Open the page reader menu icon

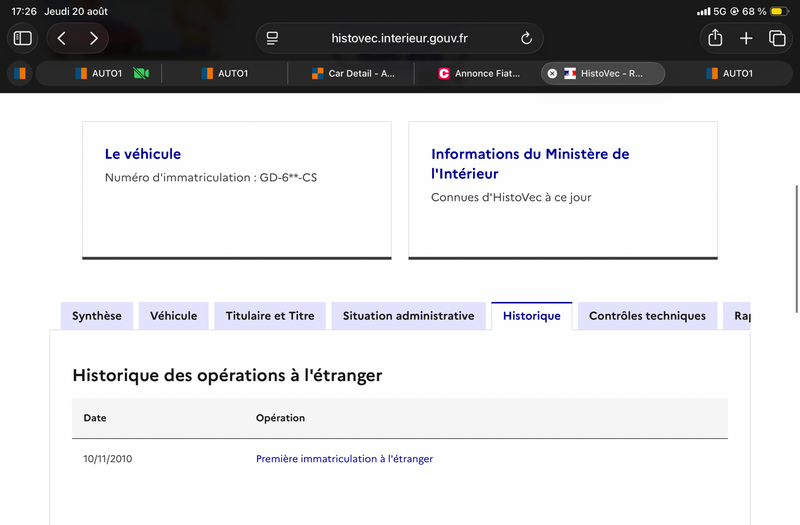[272, 38]
